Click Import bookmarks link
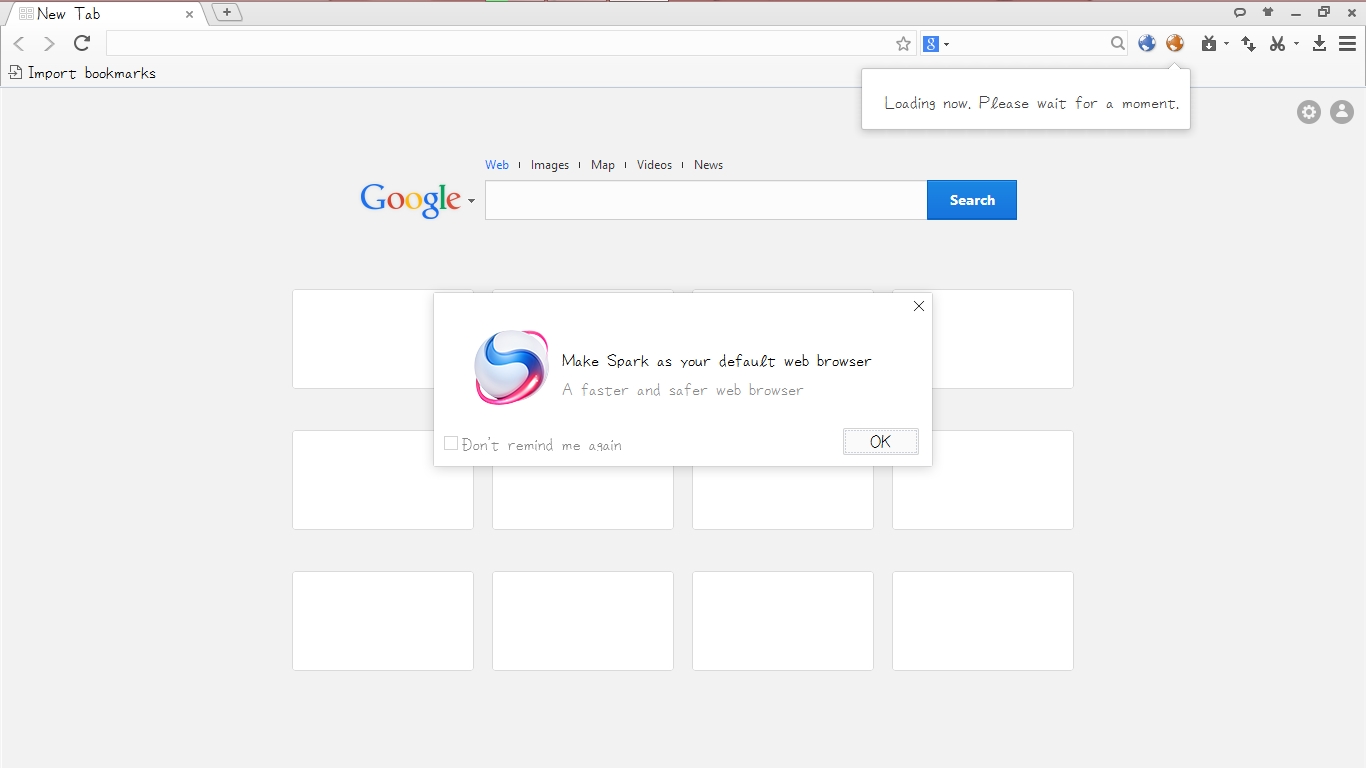 click(92, 73)
